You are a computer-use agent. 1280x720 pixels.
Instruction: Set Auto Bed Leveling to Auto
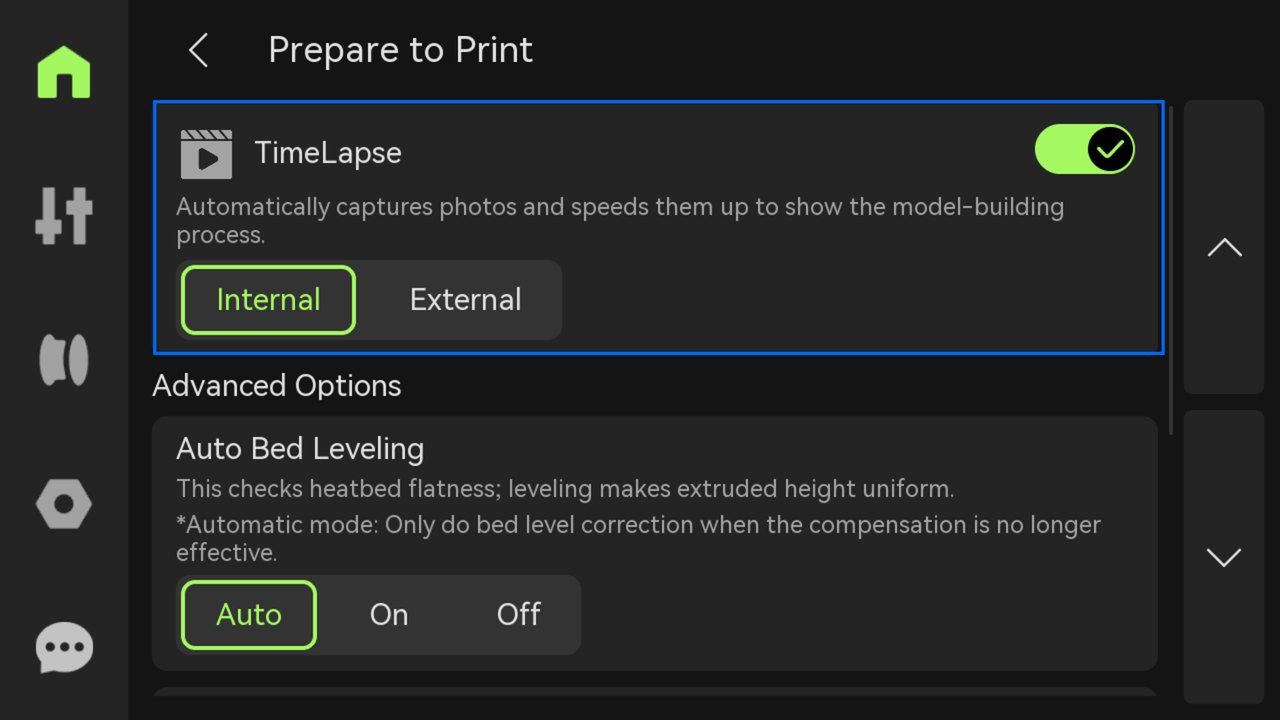point(249,614)
